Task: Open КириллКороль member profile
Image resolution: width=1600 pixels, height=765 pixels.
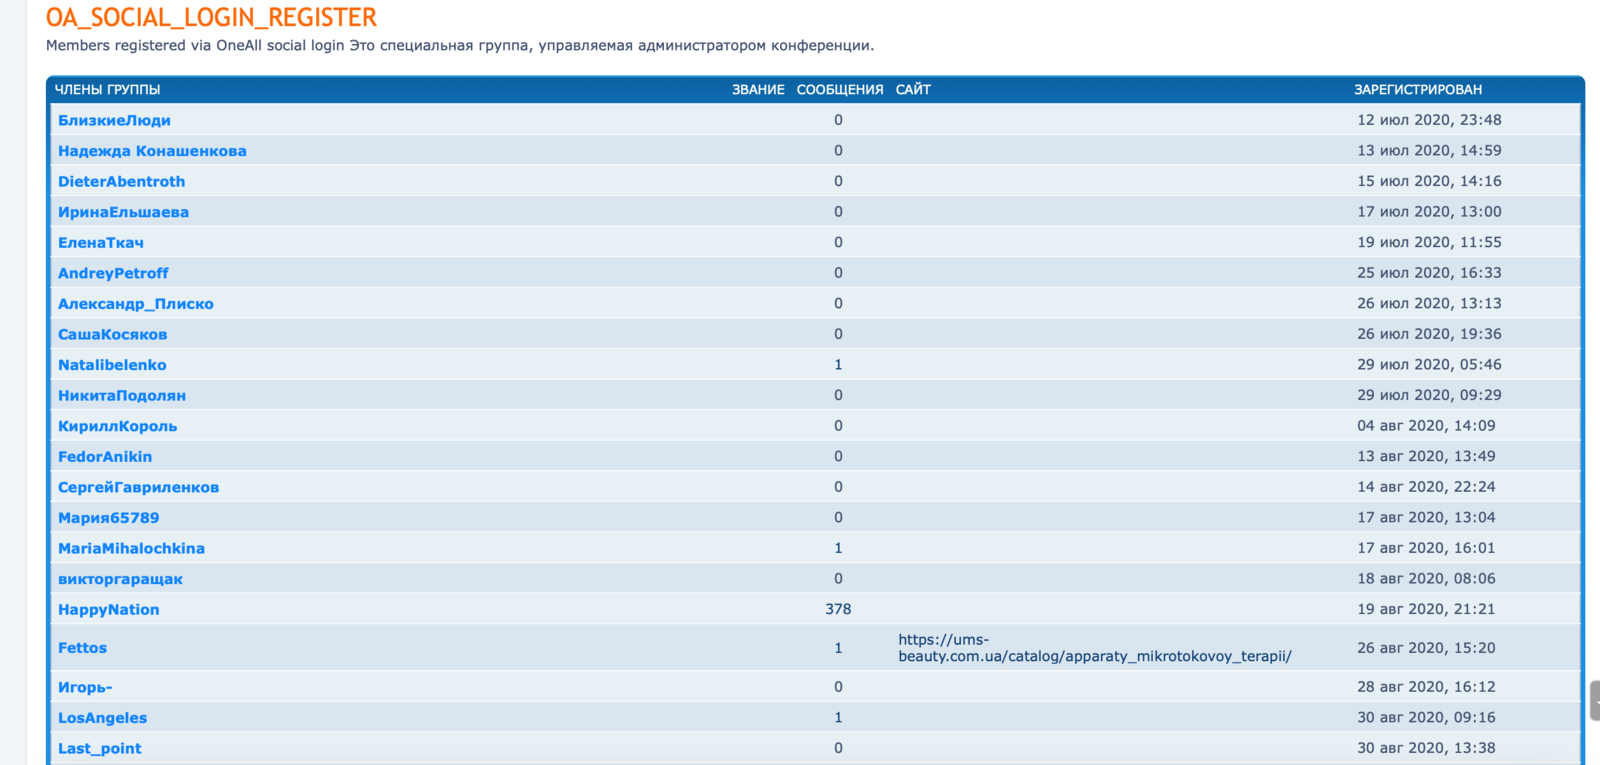Action: coord(117,426)
